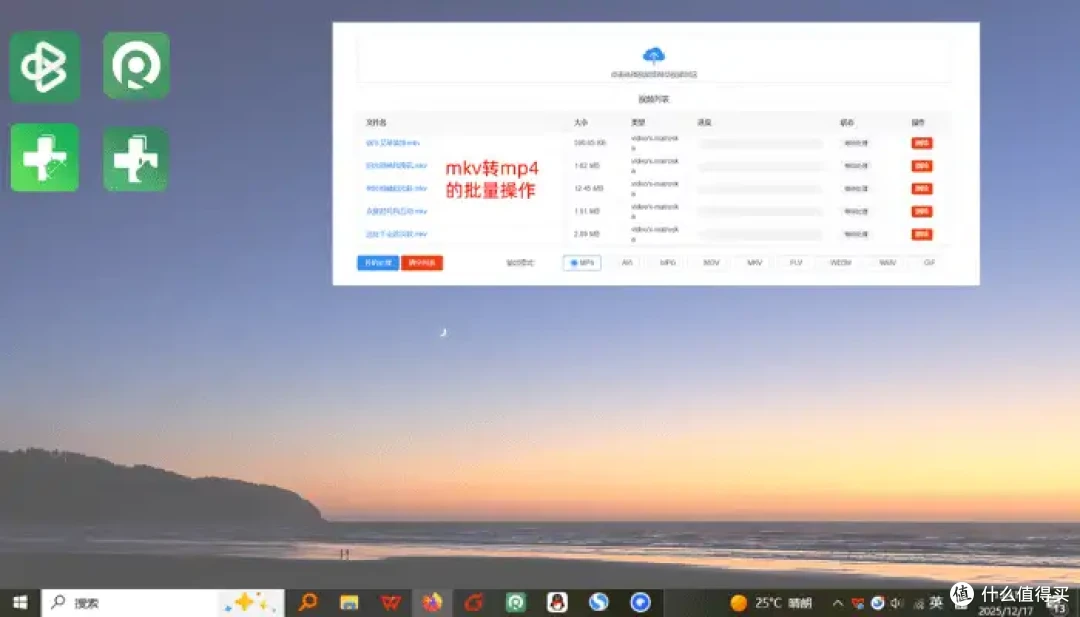Launch the blue S browser on taskbar
This screenshot has width=1080, height=617.
point(599,603)
